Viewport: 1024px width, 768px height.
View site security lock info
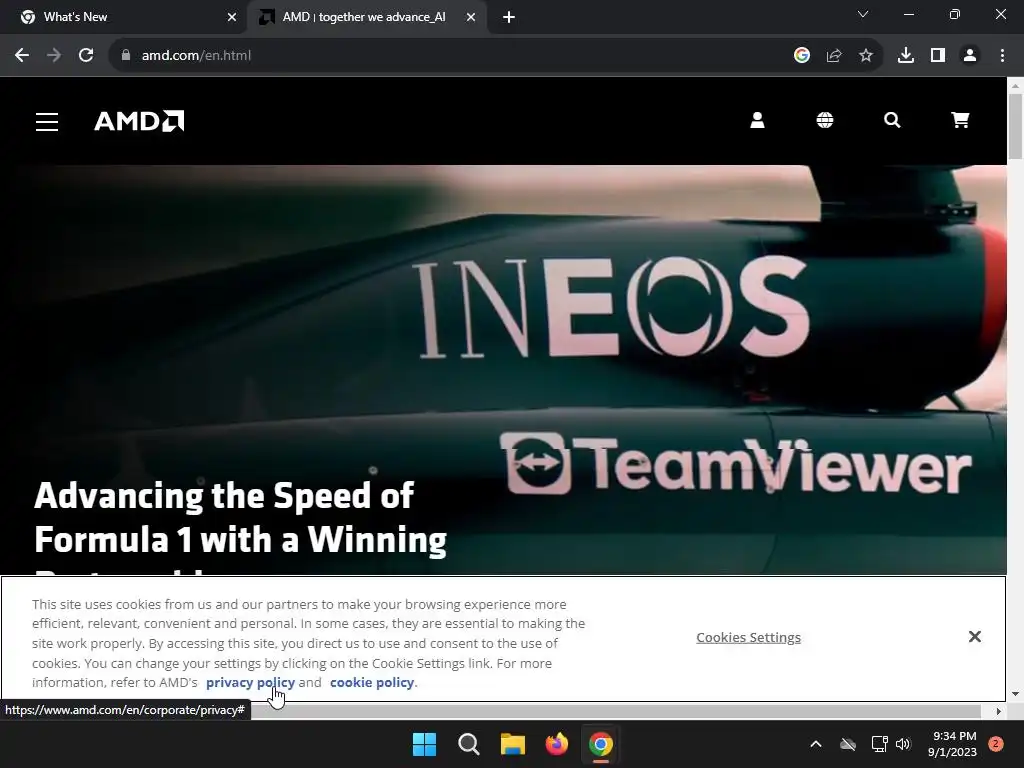(x=126, y=56)
